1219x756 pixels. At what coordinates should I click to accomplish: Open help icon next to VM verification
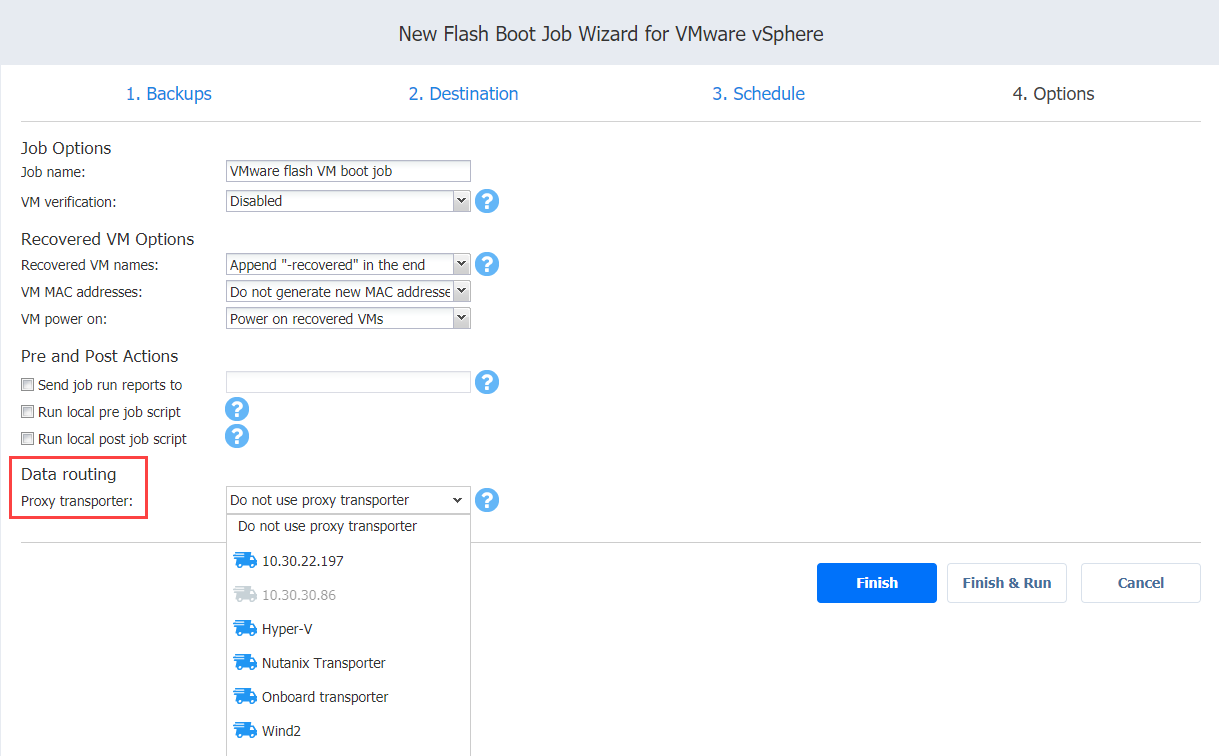(487, 201)
